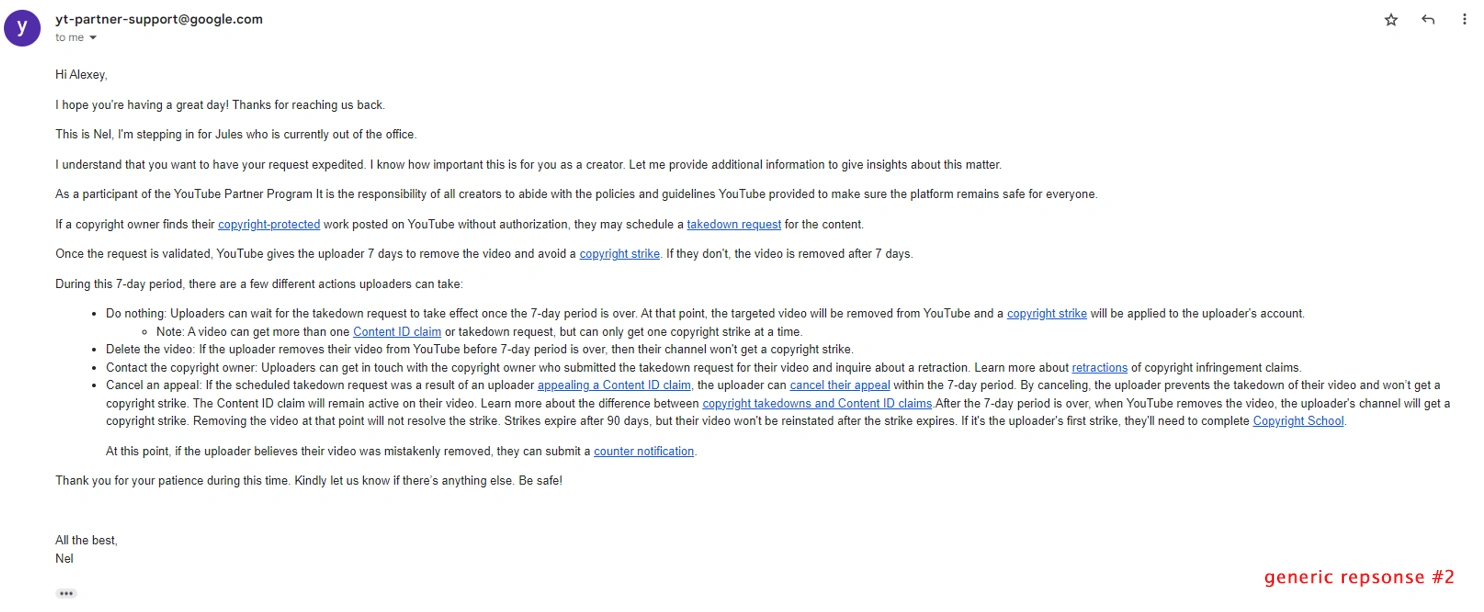
Task: Click the sender email address yt-partner-support@google.com
Action: coord(159,19)
